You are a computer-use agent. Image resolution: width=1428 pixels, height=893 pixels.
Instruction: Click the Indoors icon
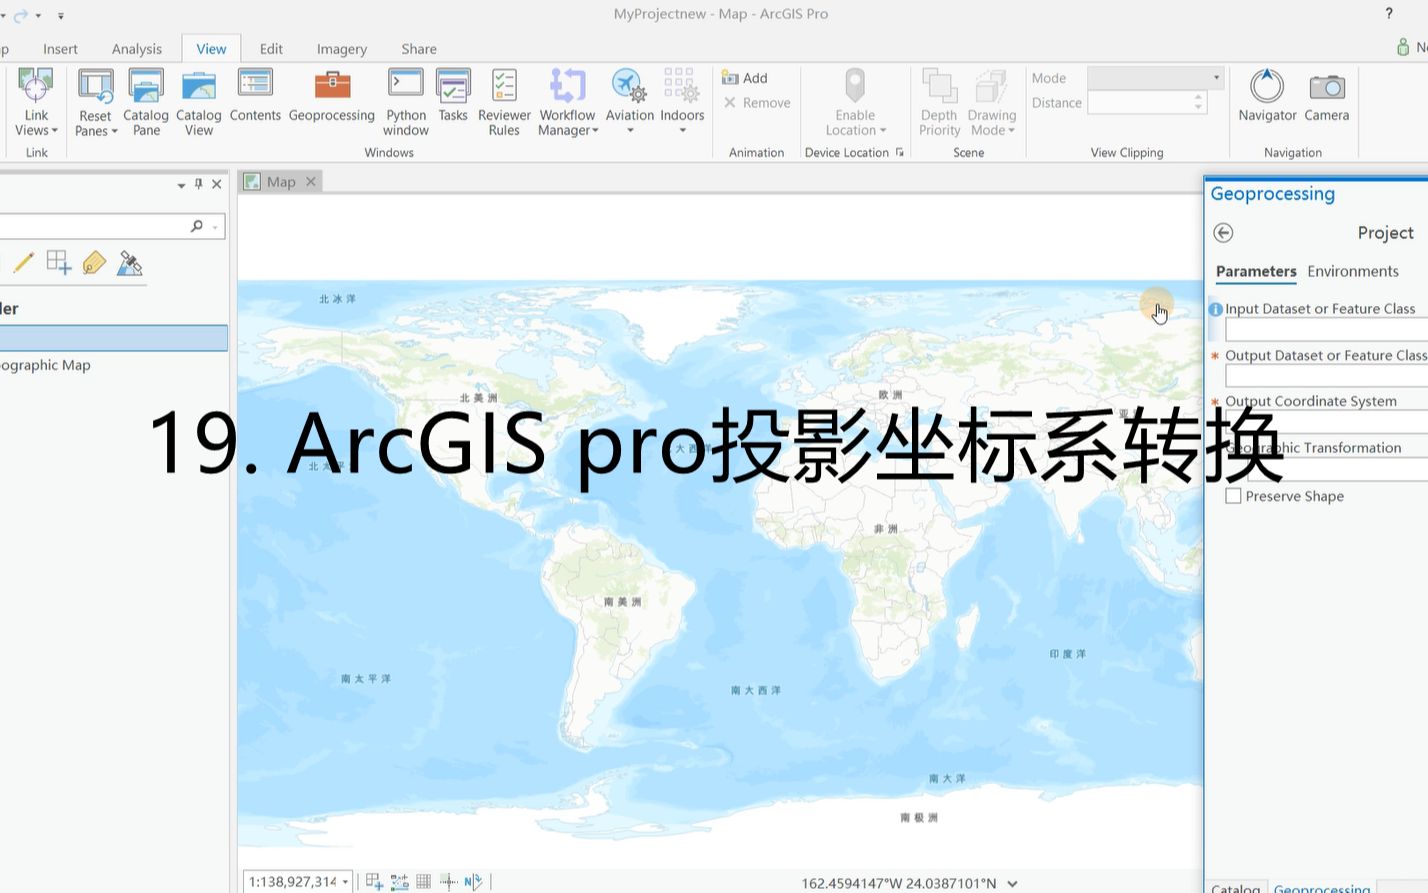click(x=682, y=86)
